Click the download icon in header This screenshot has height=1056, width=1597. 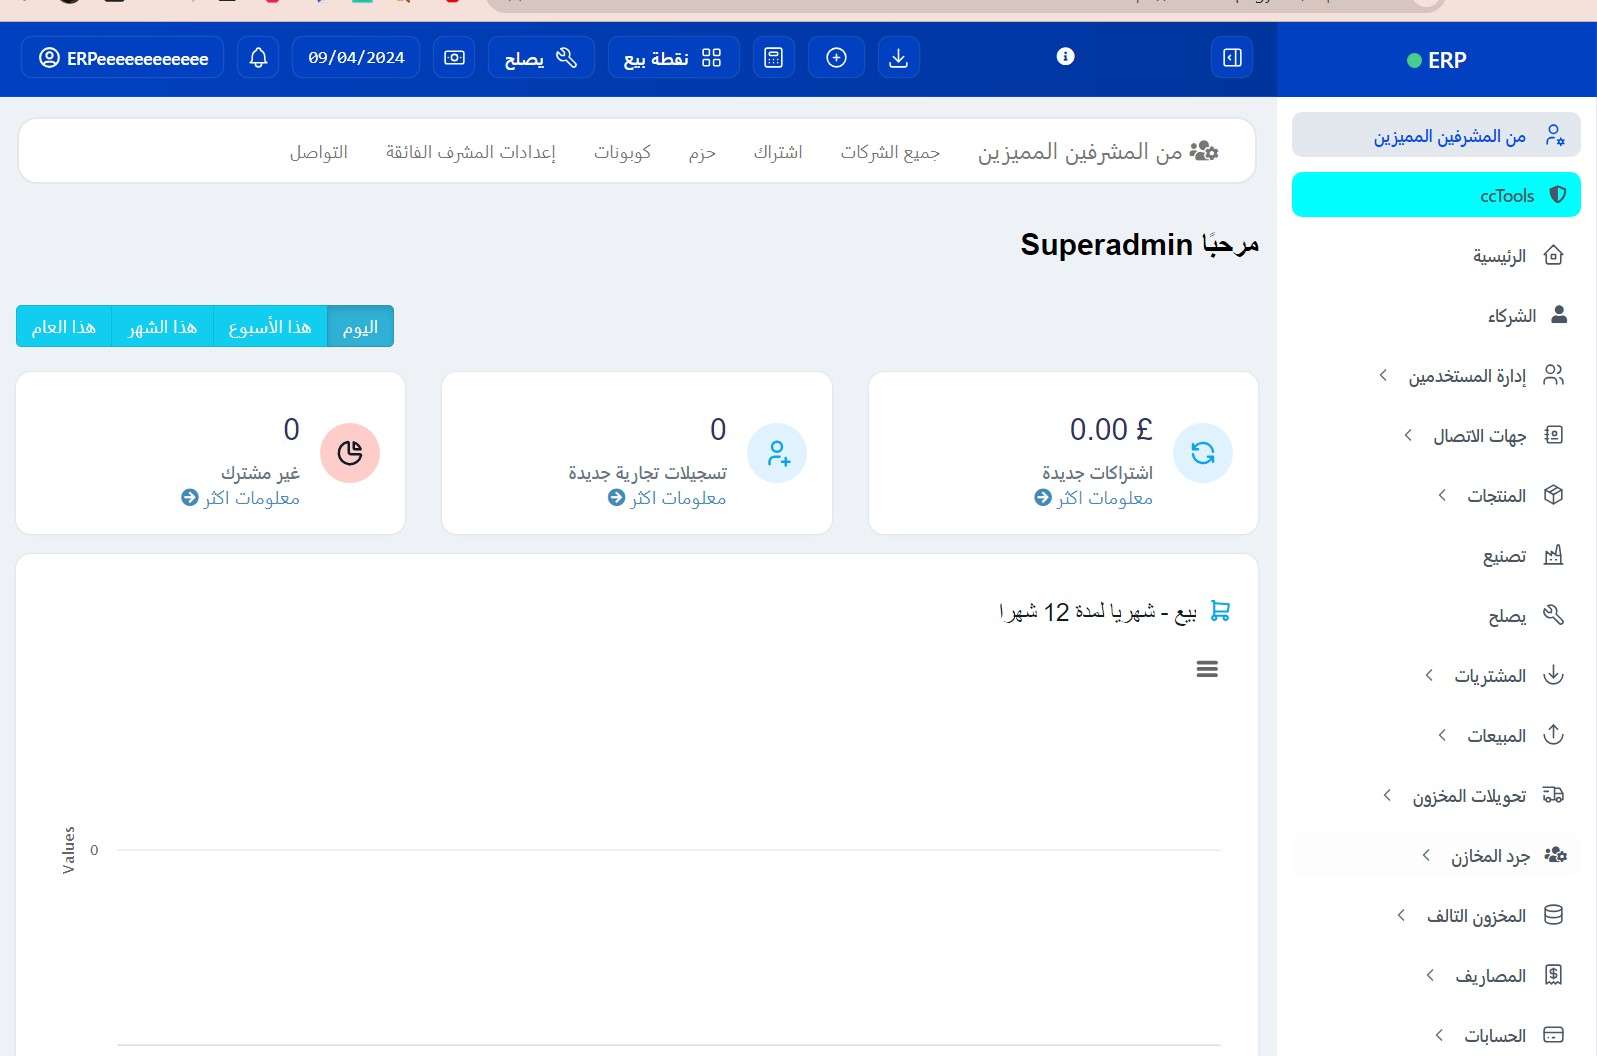[898, 58]
